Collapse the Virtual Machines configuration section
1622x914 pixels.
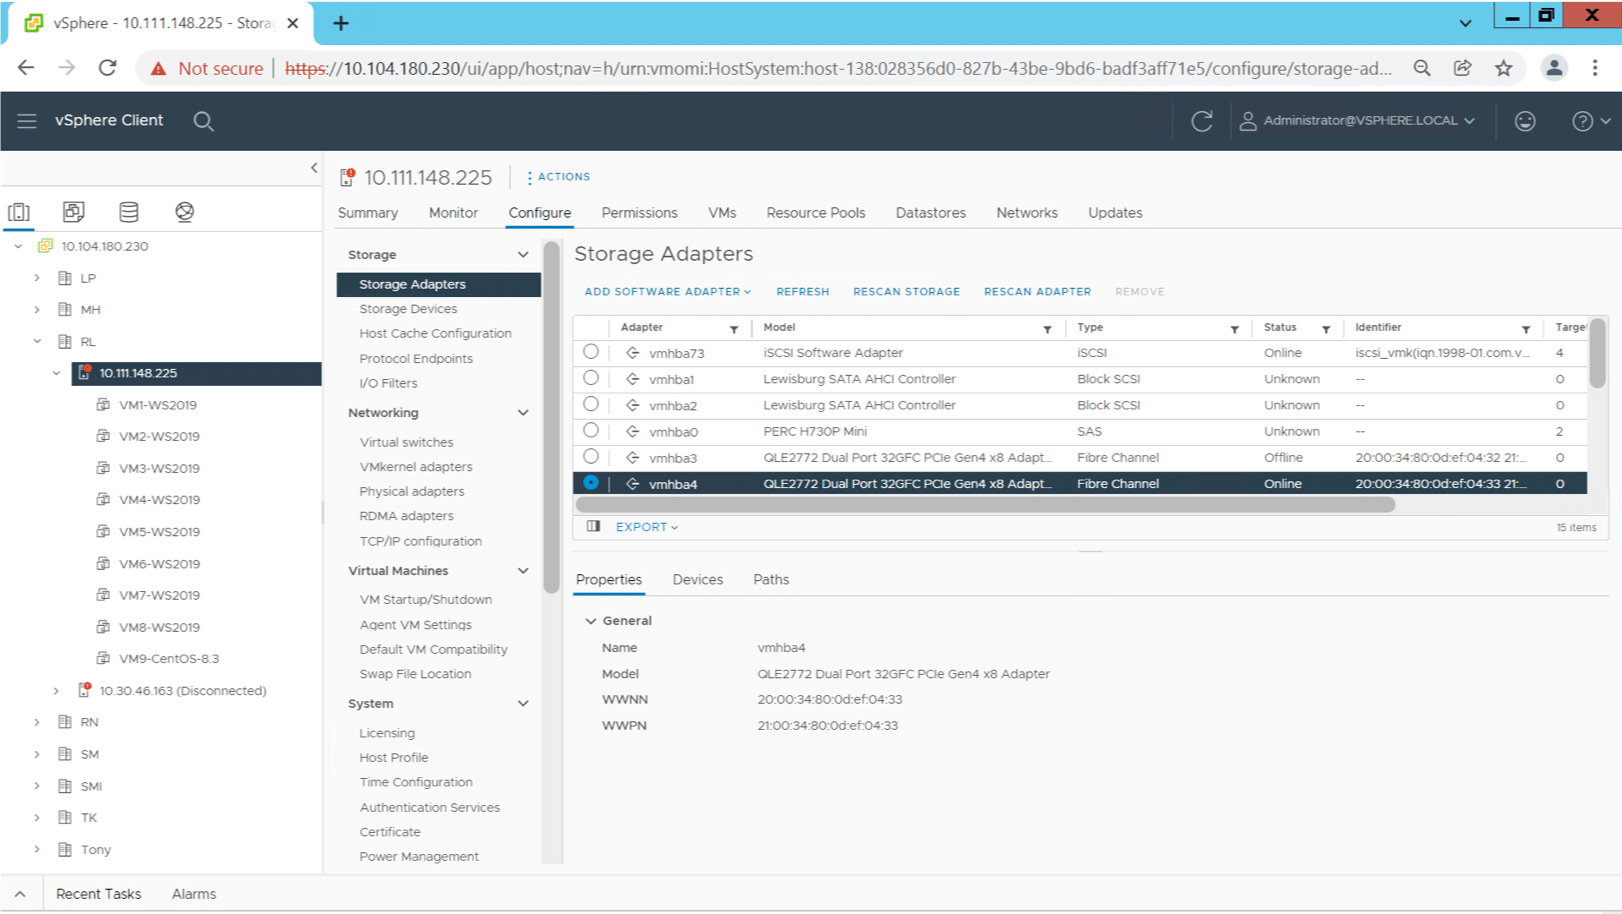[523, 571]
